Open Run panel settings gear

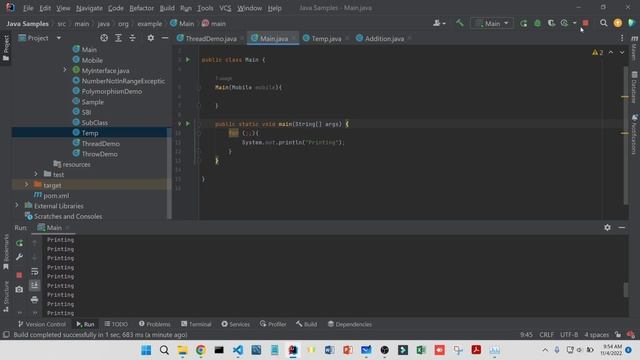[x=607, y=227]
